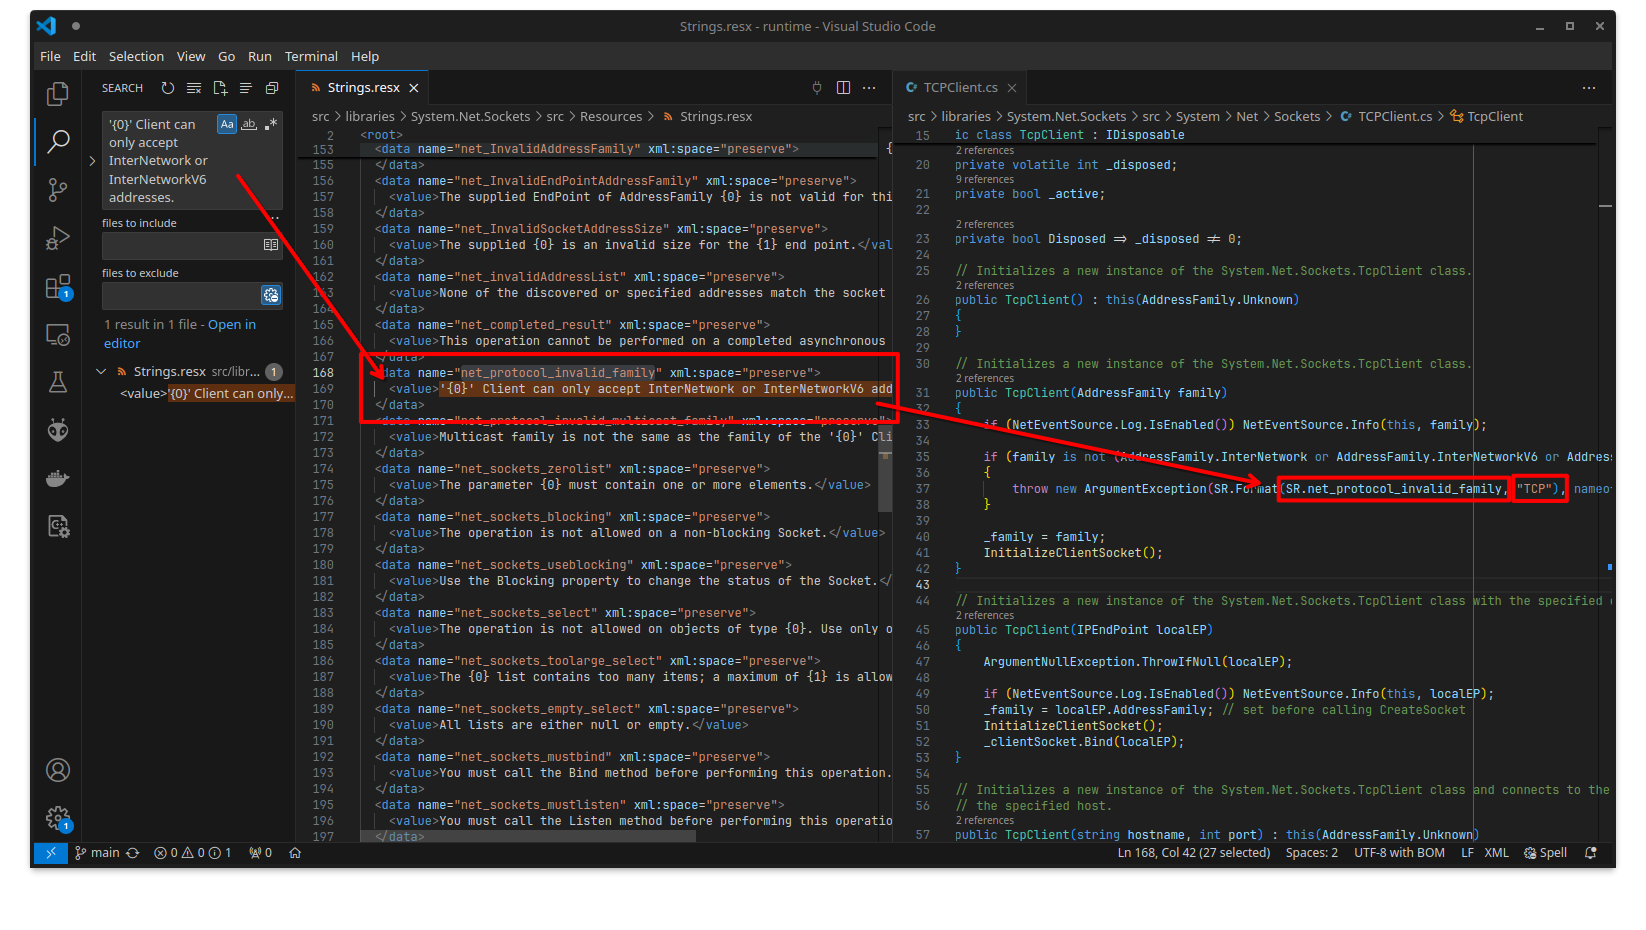
Task: Change the LF end-of-line sequence
Action: [x=1467, y=853]
